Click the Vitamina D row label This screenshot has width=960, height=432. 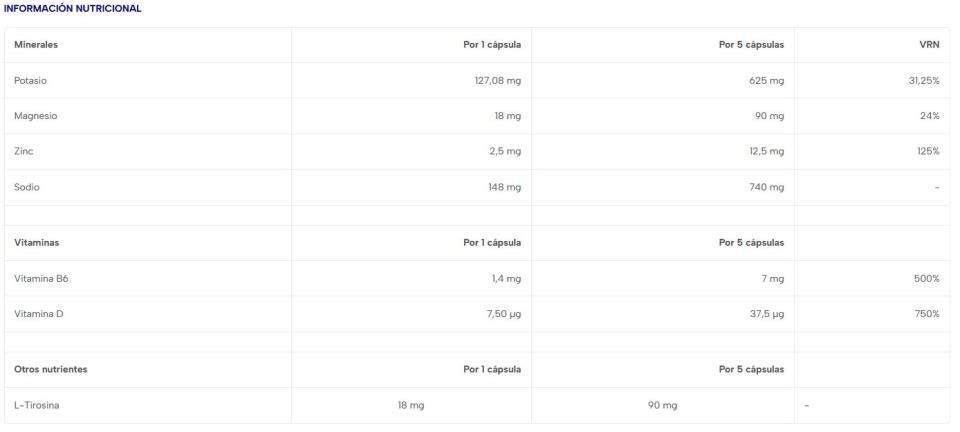(x=39, y=314)
